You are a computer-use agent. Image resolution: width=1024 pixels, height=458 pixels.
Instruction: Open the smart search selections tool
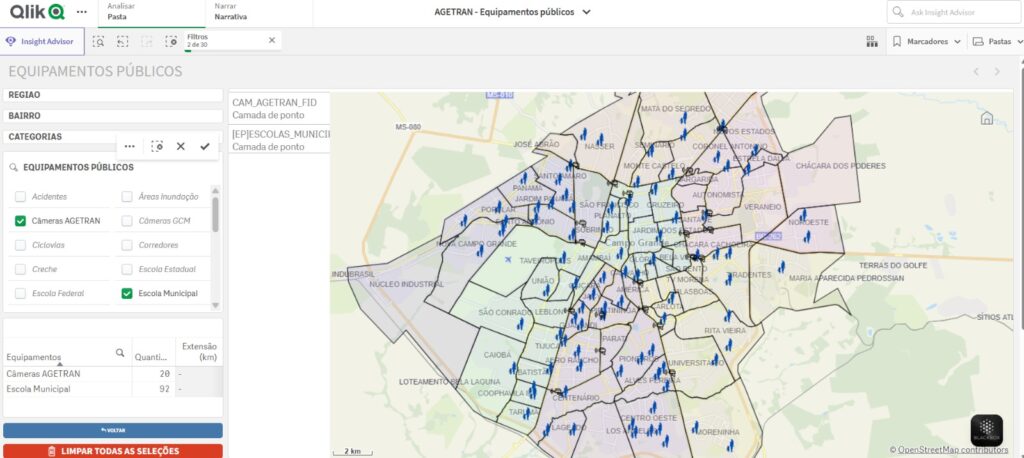(98, 41)
